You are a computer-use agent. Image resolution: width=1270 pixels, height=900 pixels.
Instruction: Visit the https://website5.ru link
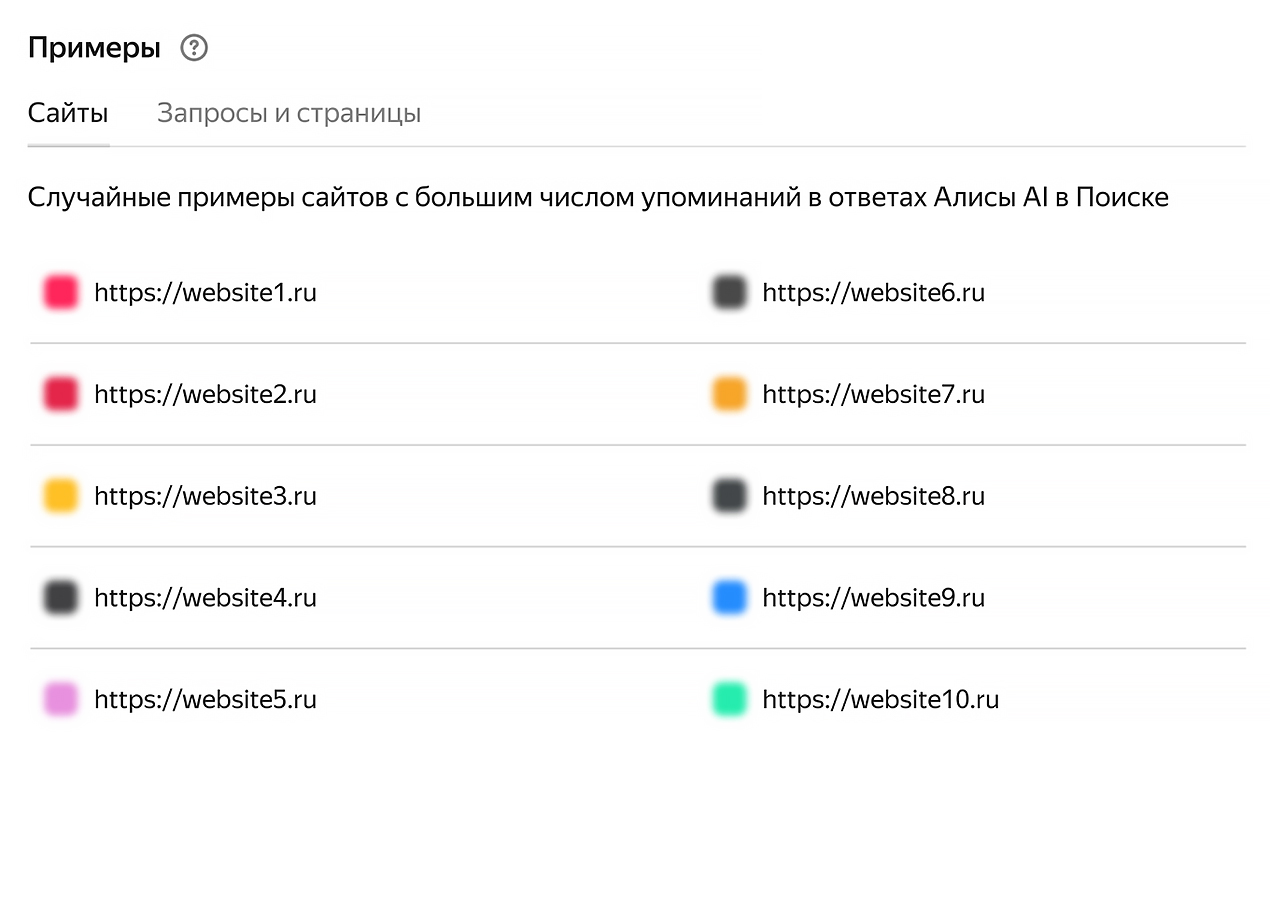pos(205,699)
